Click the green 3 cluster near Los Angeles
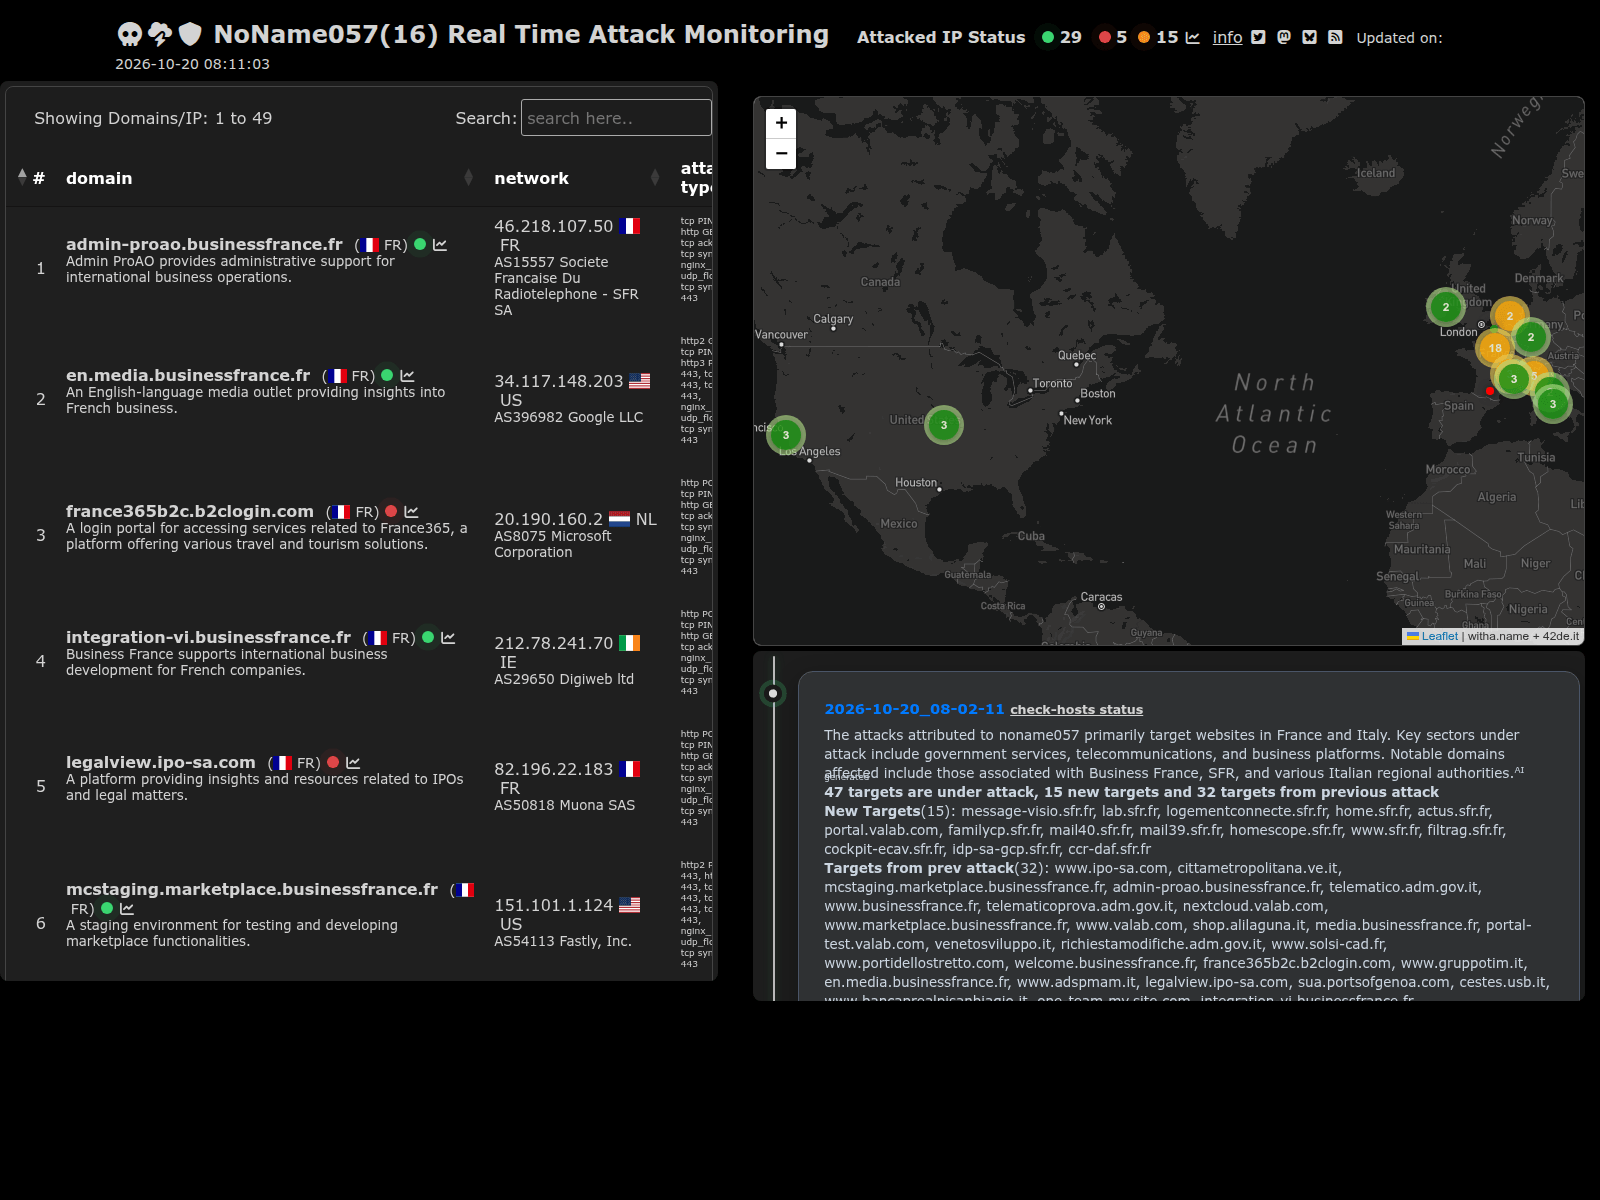Viewport: 1600px width, 1200px height. 786,435
